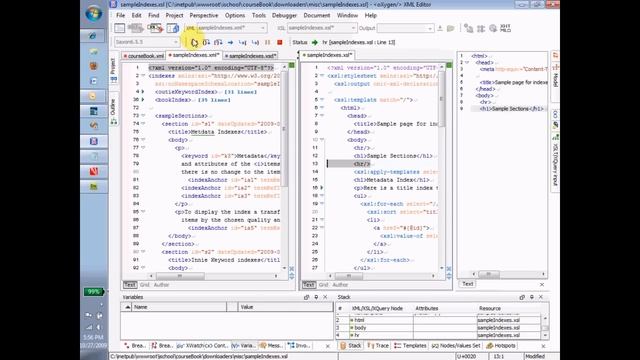Open the Hotspots tab
The width and height of the screenshot is (640, 360).
[501, 346]
